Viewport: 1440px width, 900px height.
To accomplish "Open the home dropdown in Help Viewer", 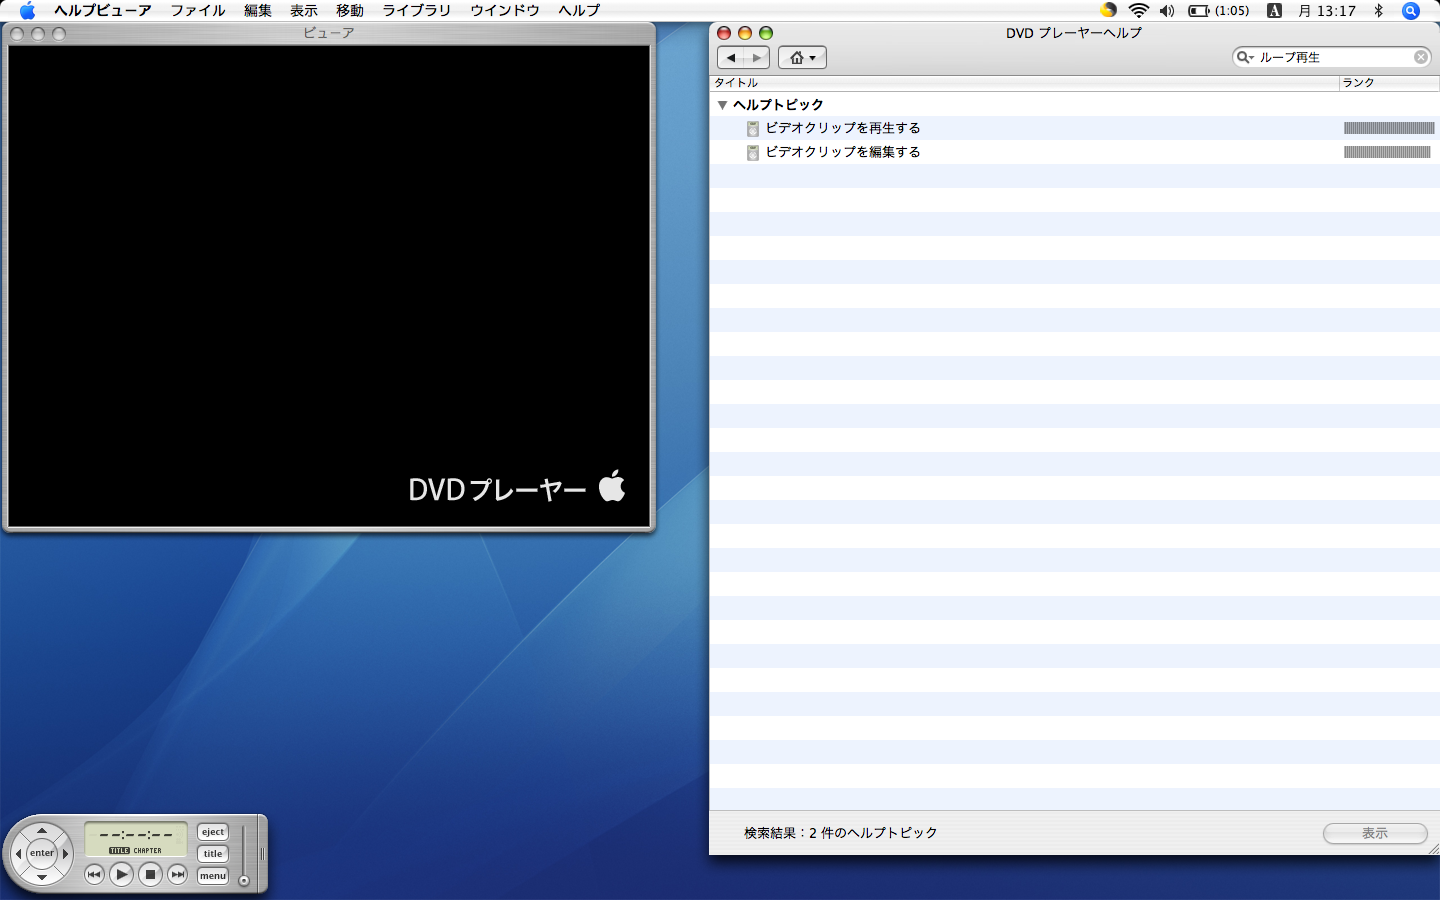I will (802, 57).
